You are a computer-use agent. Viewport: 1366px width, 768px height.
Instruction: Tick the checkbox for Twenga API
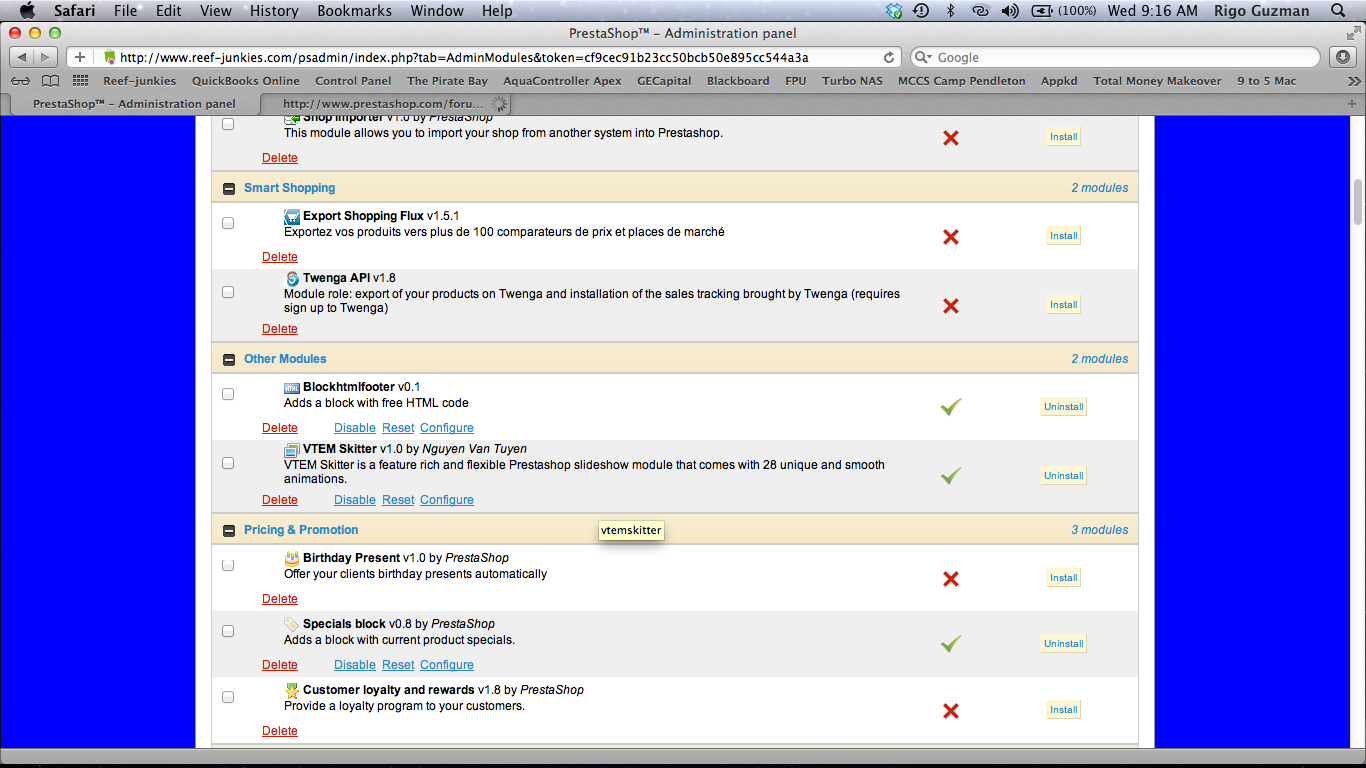(228, 292)
